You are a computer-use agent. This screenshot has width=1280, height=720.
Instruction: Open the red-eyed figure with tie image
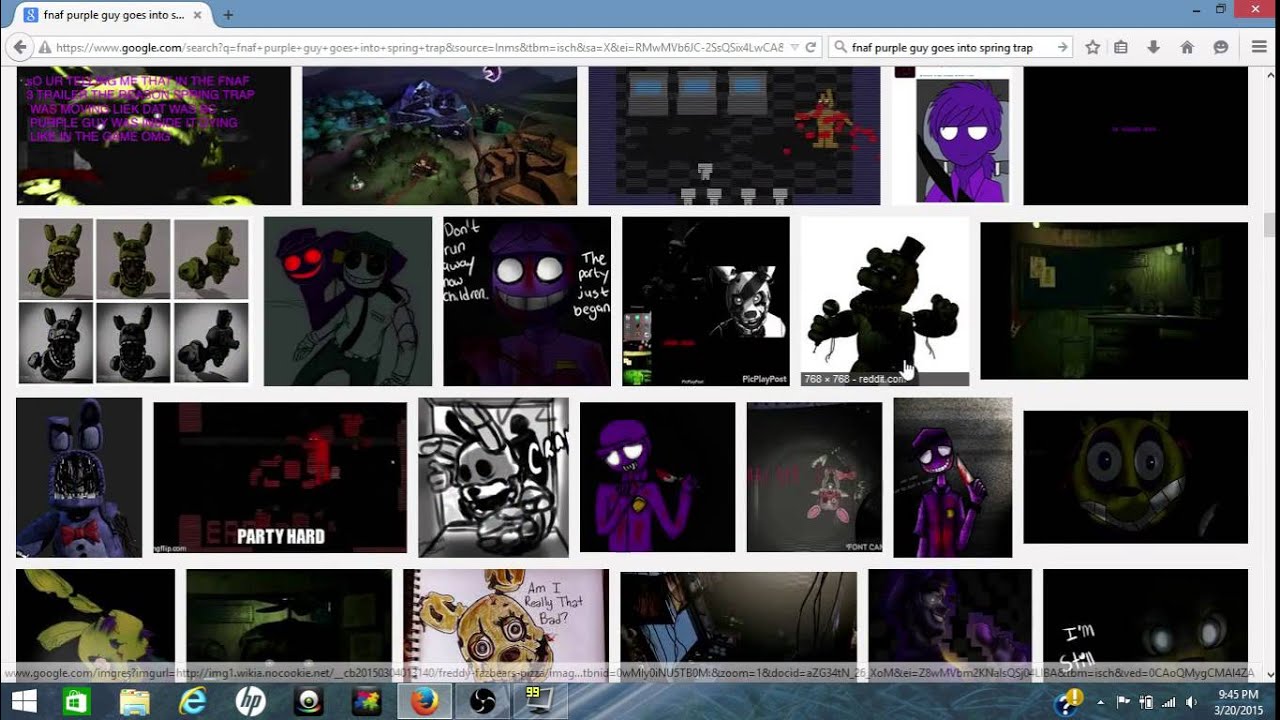347,301
